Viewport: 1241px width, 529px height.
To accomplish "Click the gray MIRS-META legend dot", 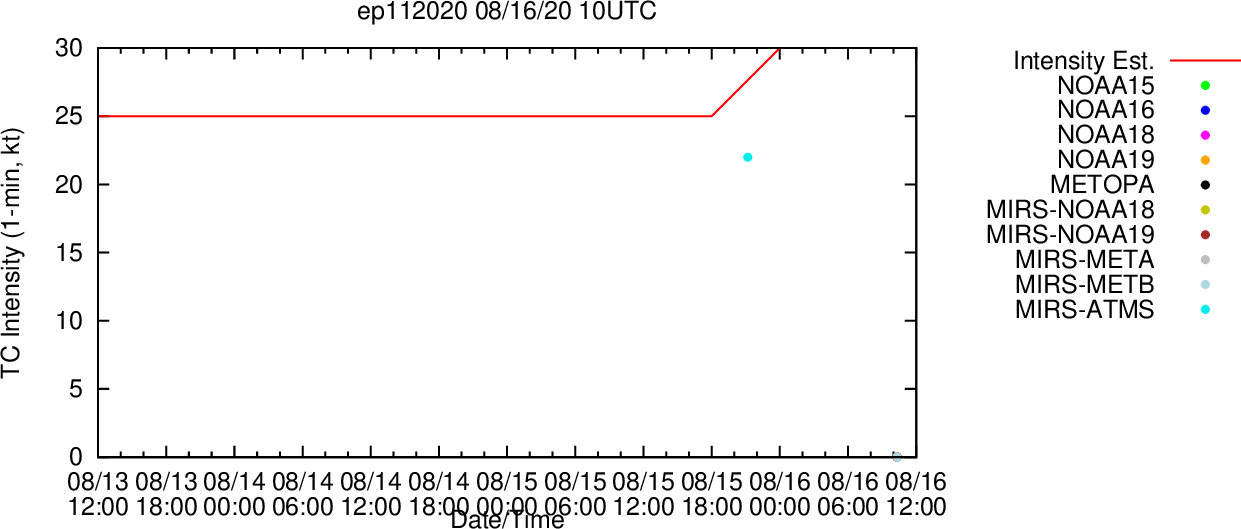I will click(1205, 260).
